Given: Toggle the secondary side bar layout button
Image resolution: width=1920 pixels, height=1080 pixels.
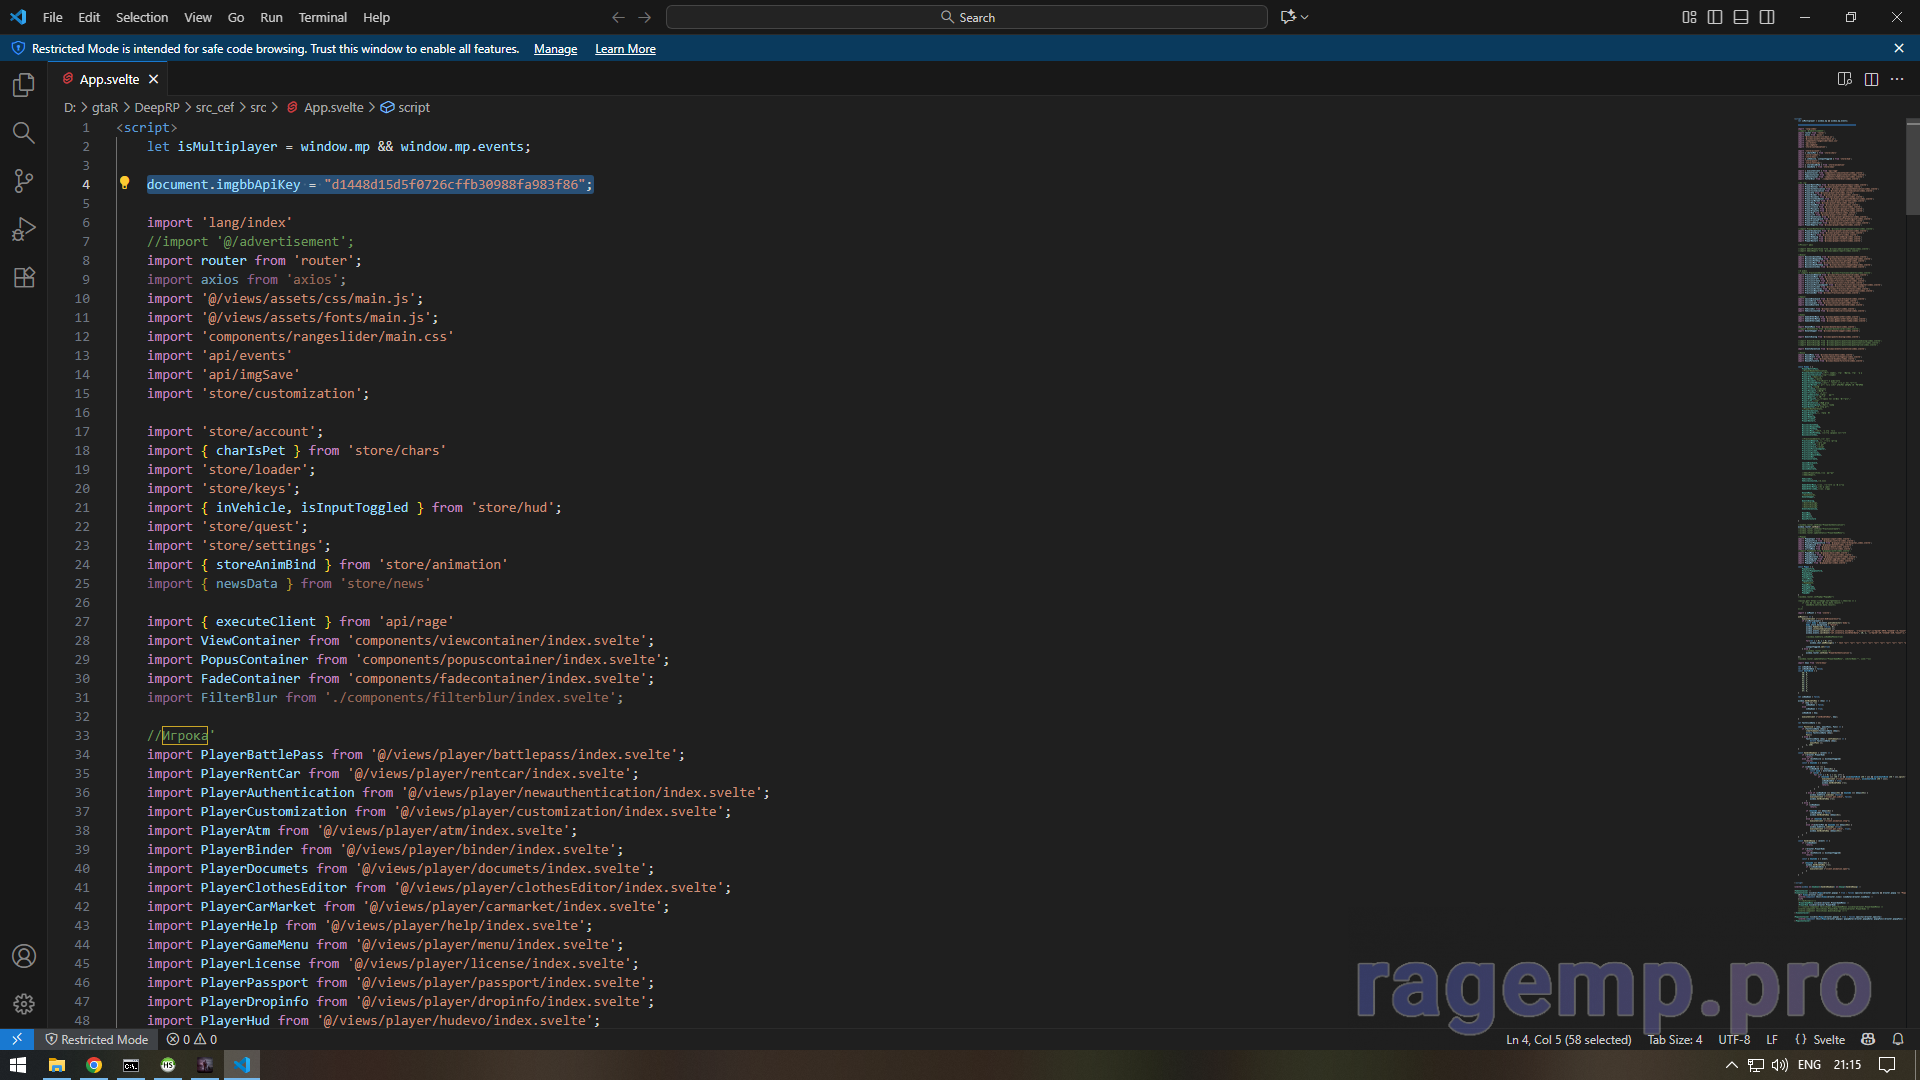Looking at the screenshot, I should tap(1767, 17).
